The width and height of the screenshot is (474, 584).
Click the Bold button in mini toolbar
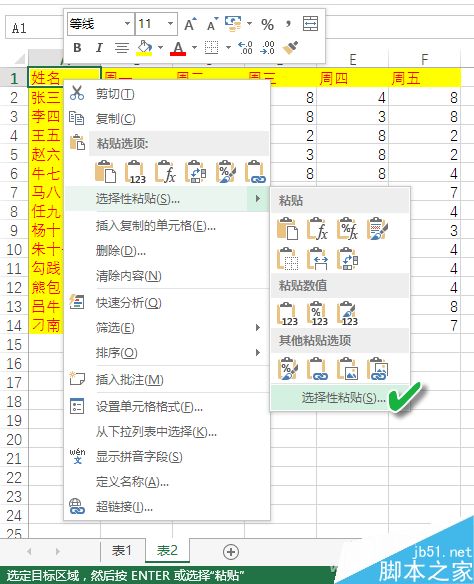tap(77, 48)
